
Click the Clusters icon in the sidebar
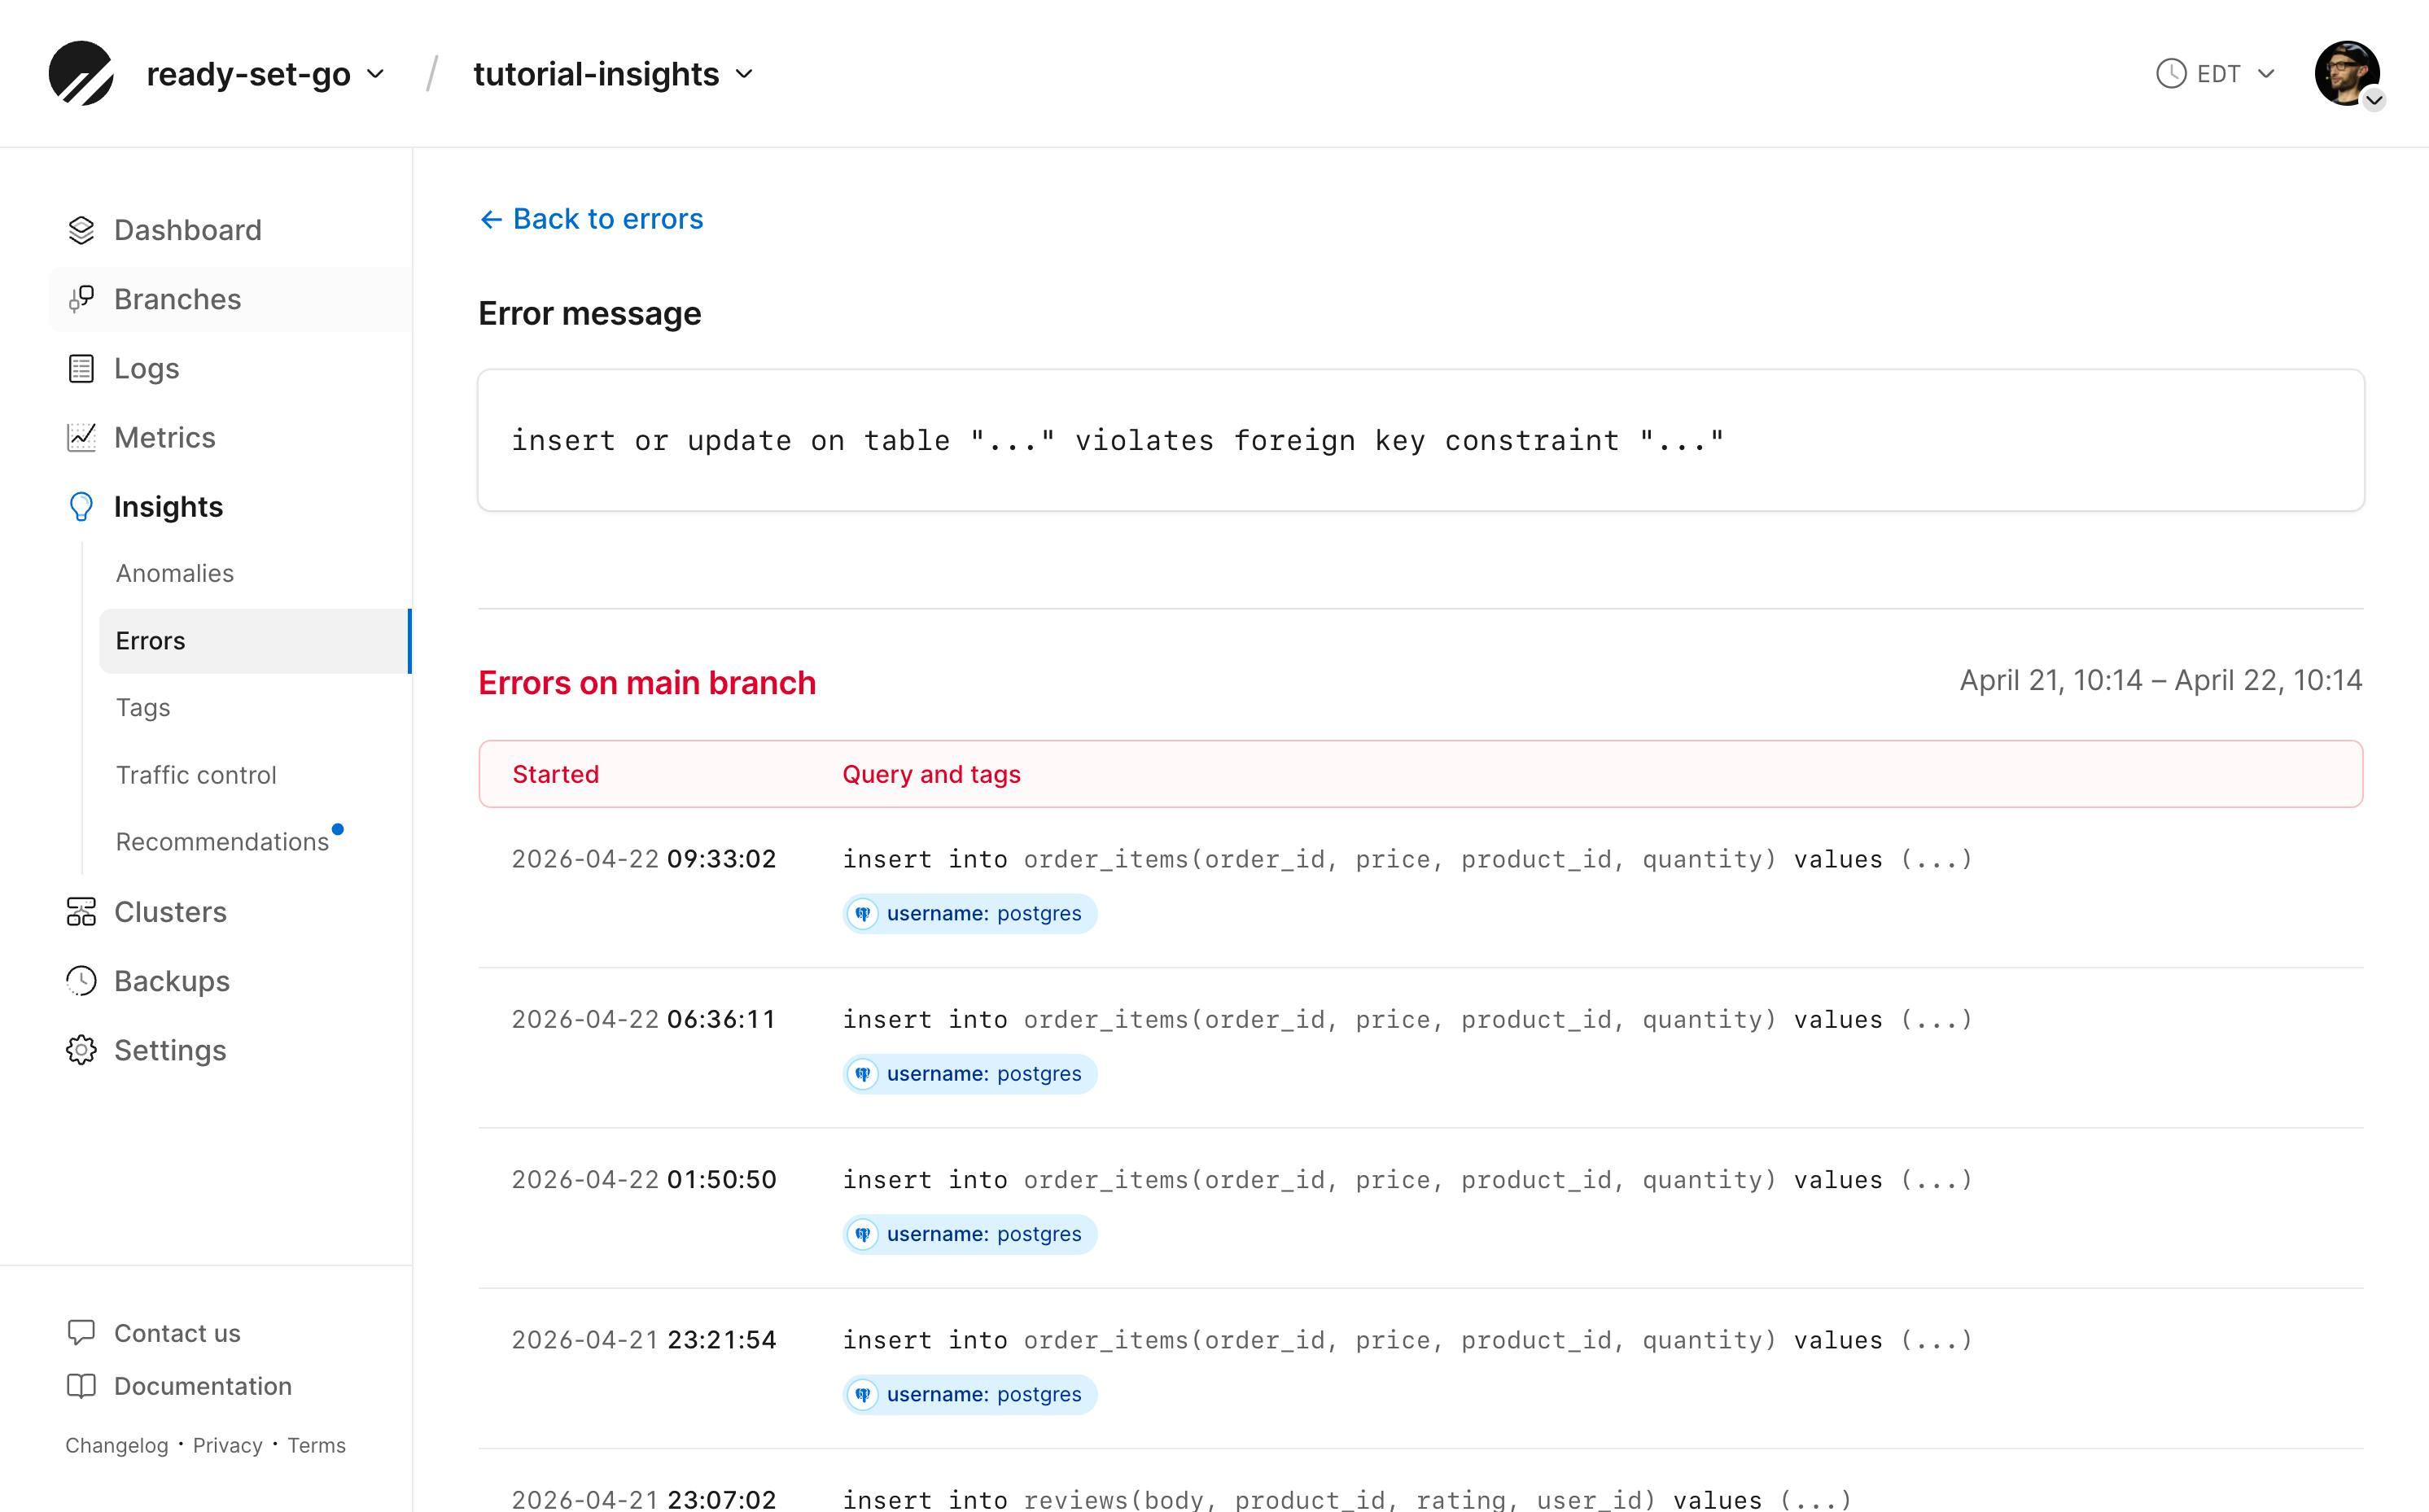pos(81,912)
